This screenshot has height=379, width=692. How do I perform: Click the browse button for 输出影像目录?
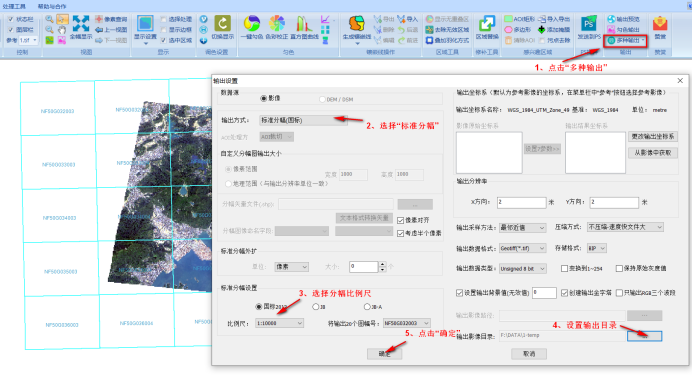644,336
